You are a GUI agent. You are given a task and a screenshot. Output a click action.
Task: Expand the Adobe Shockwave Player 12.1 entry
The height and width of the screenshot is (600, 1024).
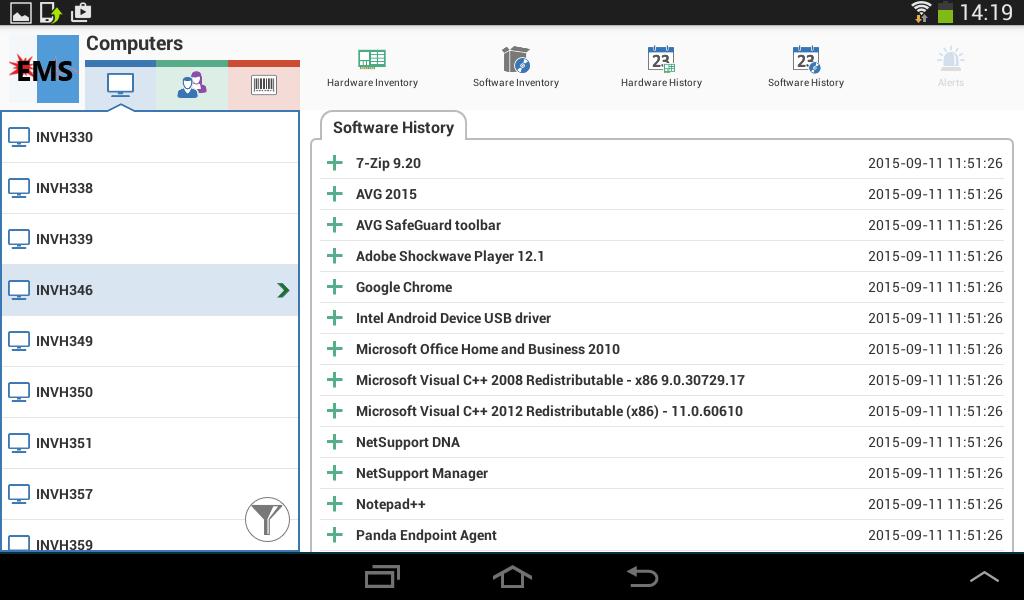pyautogui.click(x=334, y=256)
